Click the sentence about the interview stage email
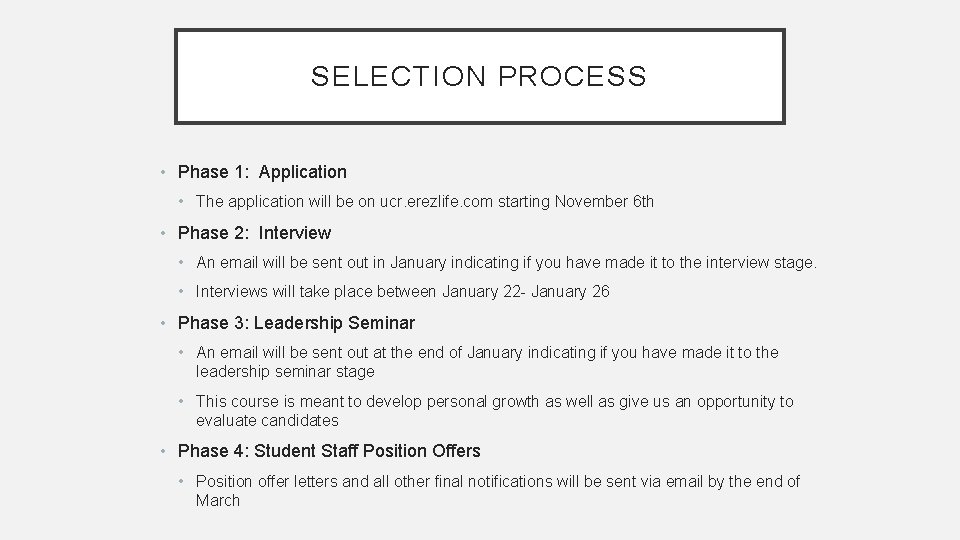 (x=506, y=263)
